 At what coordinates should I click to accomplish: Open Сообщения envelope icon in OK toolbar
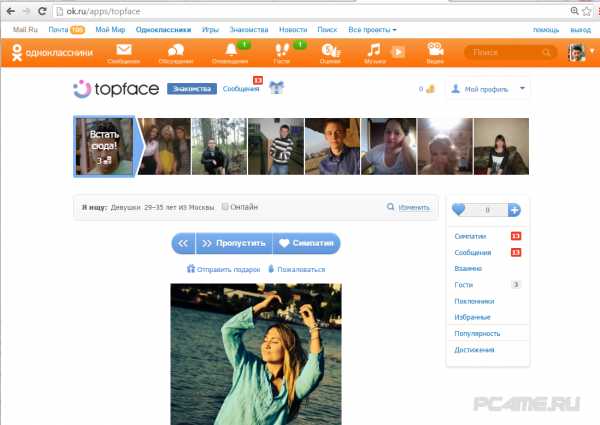click(124, 52)
